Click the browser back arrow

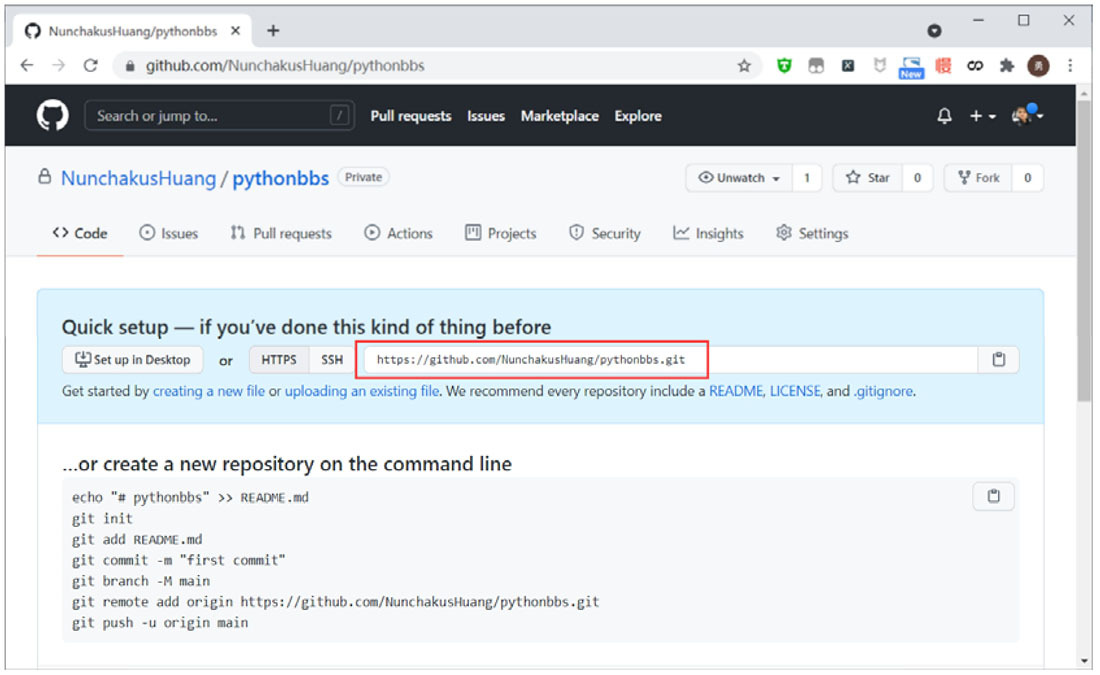[27, 66]
